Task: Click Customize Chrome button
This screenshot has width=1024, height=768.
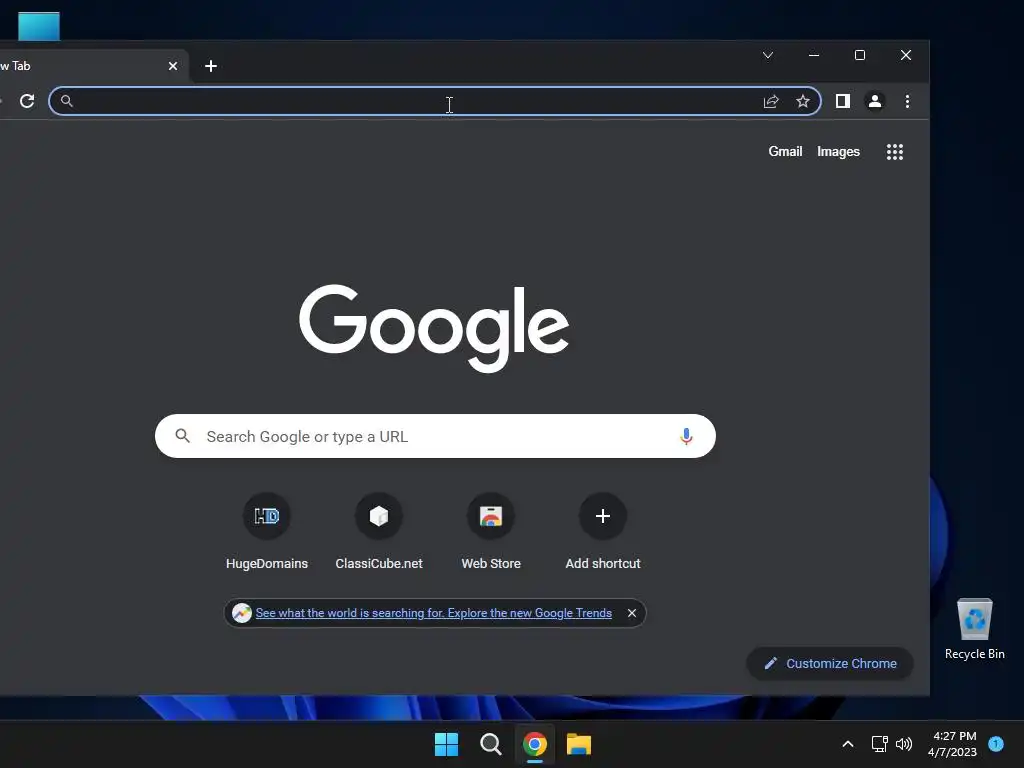Action: [x=829, y=664]
